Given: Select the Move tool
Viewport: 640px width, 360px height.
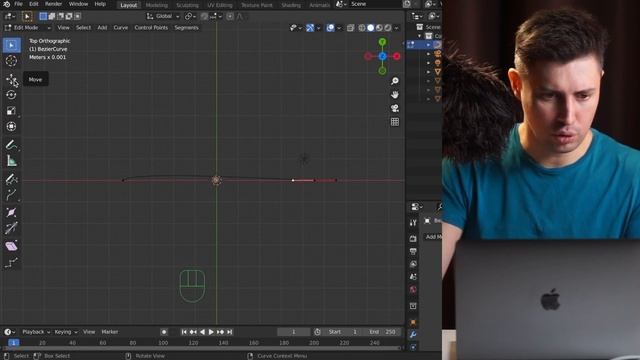Looking at the screenshot, I should tap(11, 80).
